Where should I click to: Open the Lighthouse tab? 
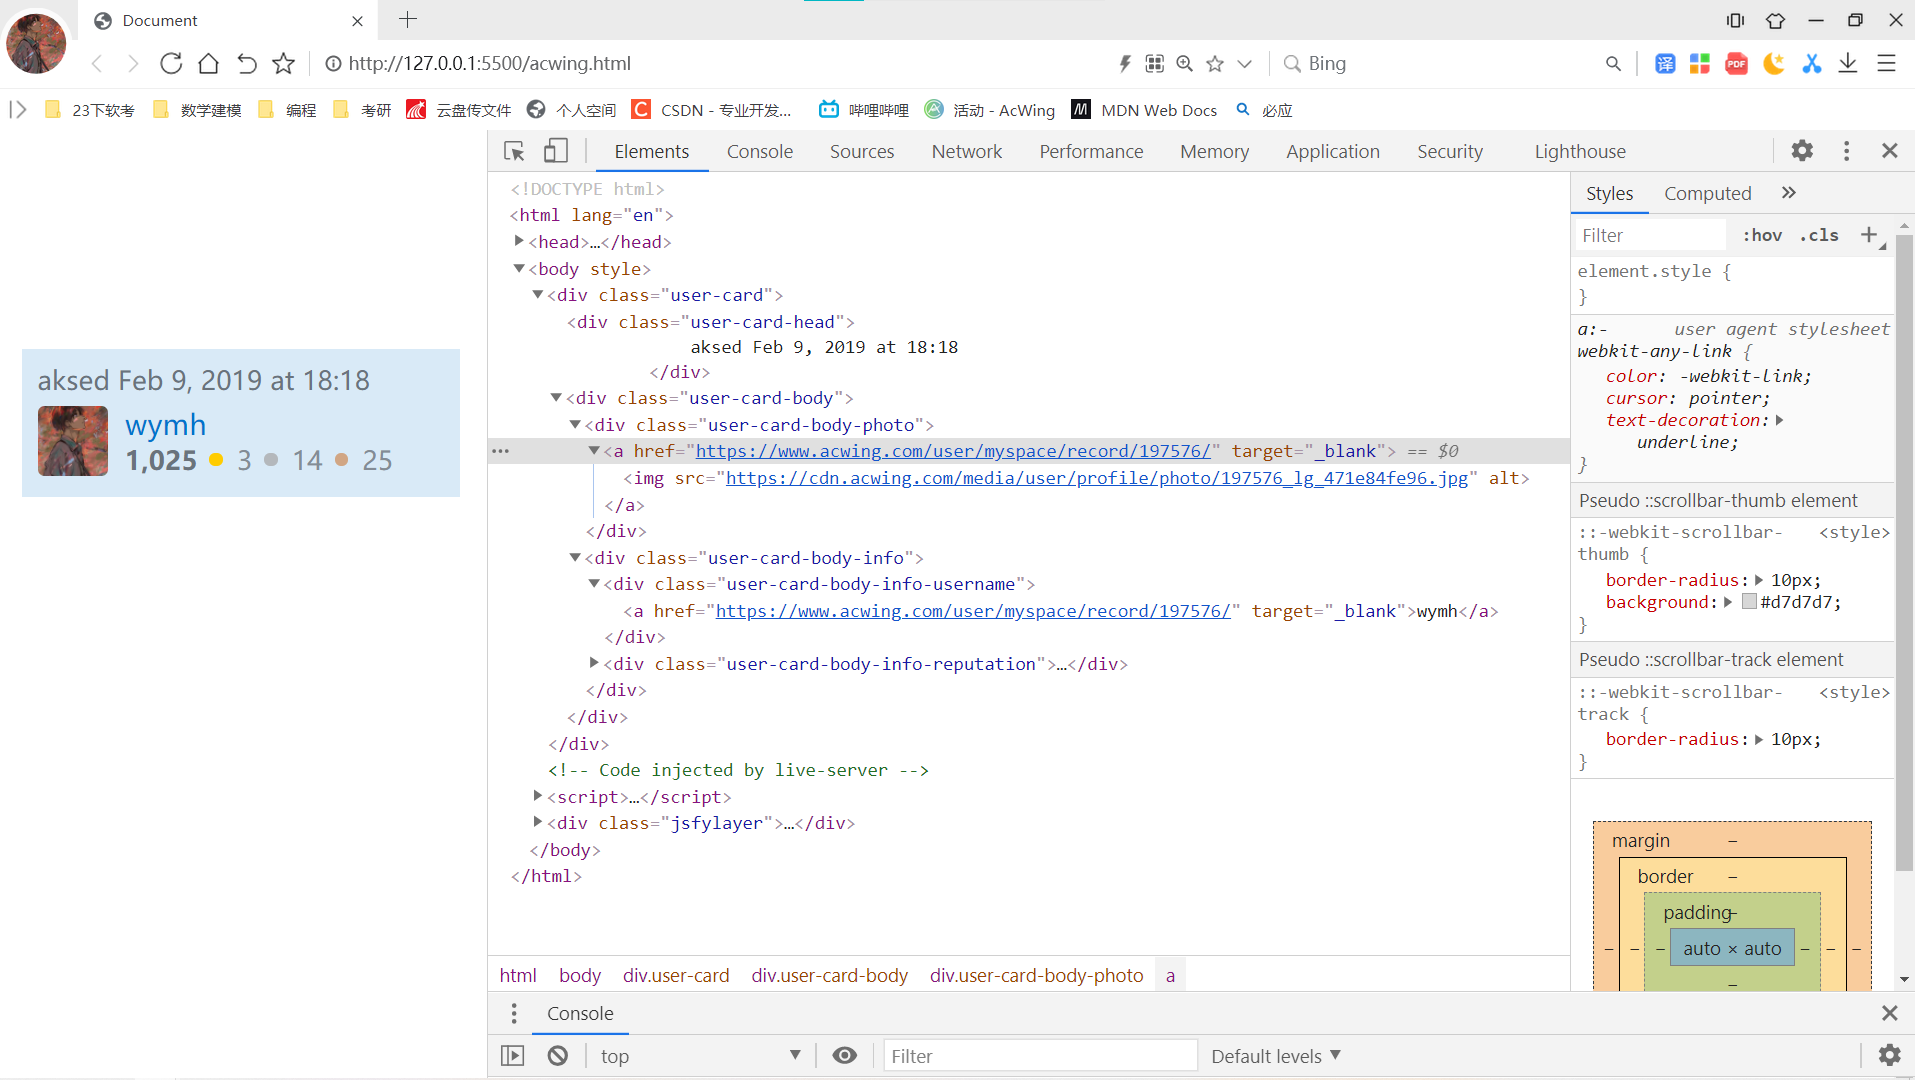1580,151
